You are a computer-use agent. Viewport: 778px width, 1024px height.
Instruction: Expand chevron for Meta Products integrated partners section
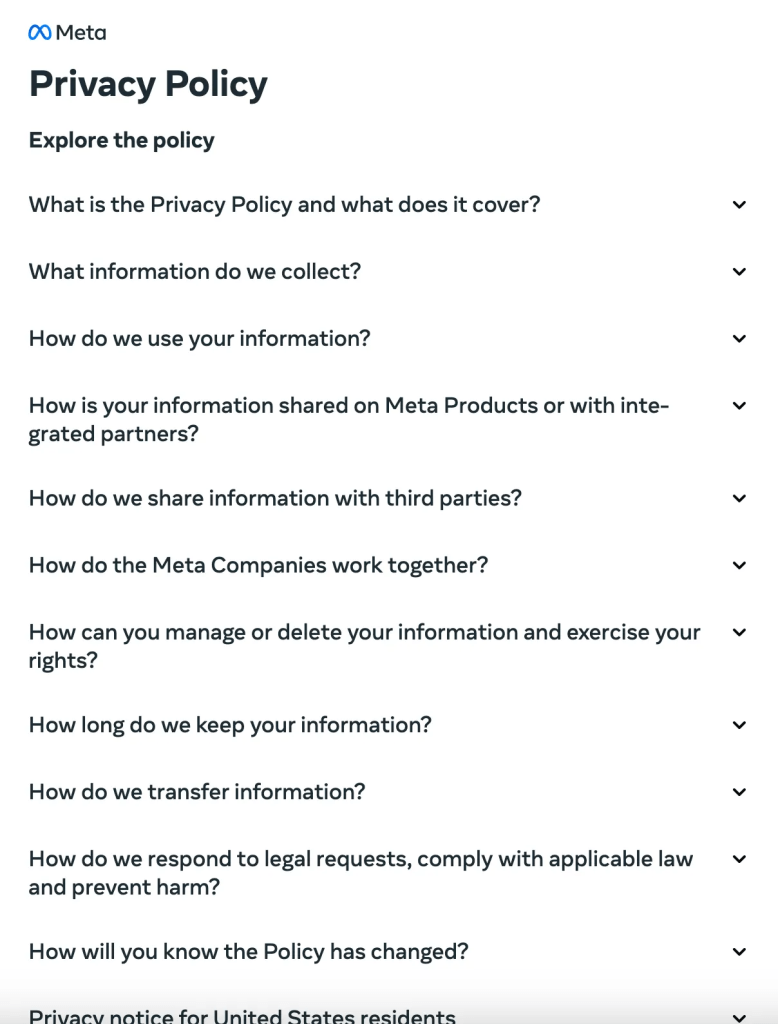coord(739,406)
